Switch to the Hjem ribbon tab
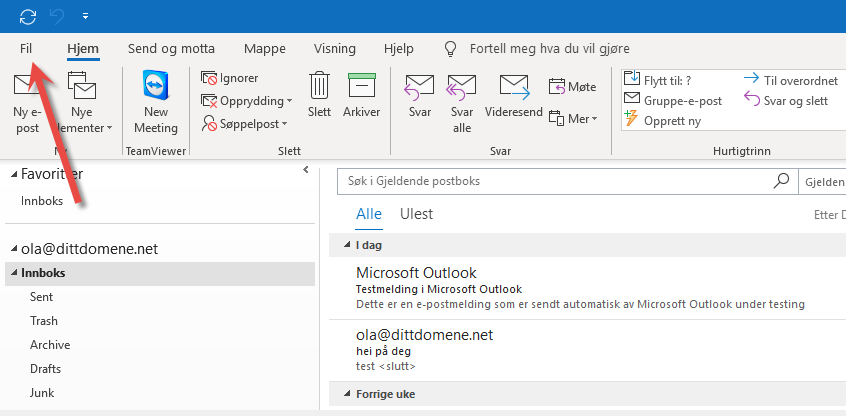This screenshot has height=416, width=846. coord(83,49)
